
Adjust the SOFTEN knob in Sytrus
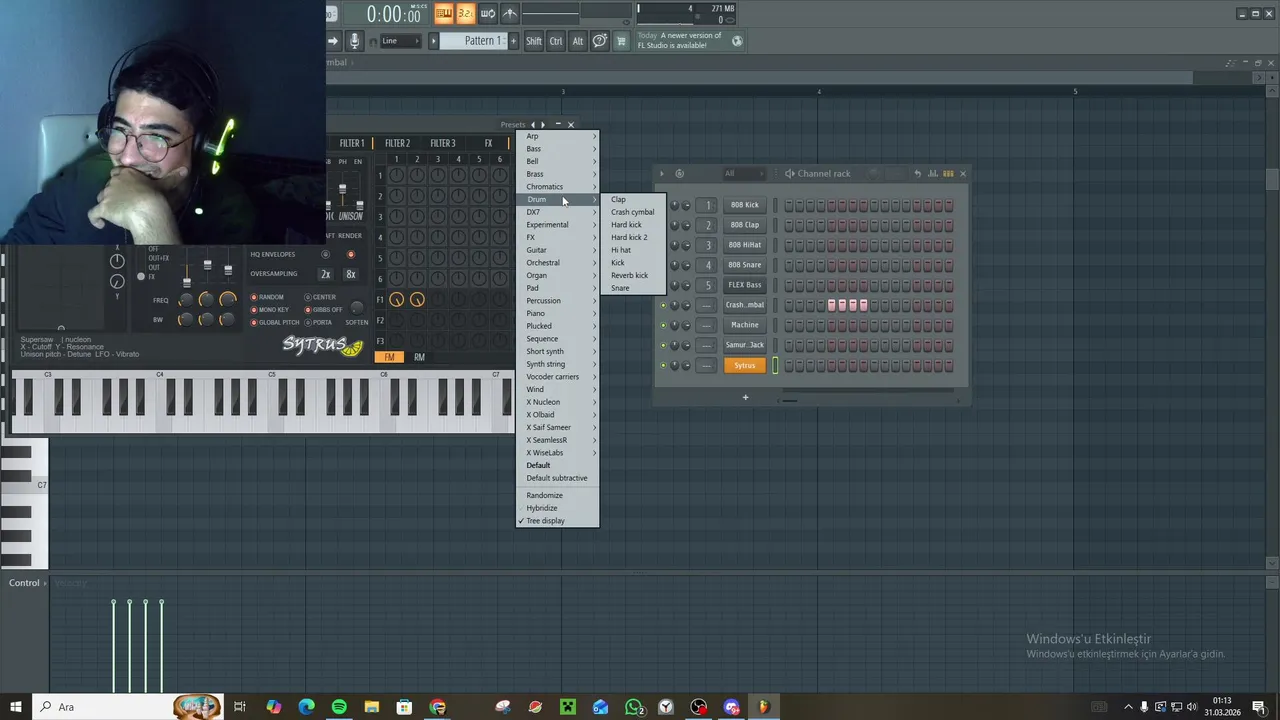point(357,308)
